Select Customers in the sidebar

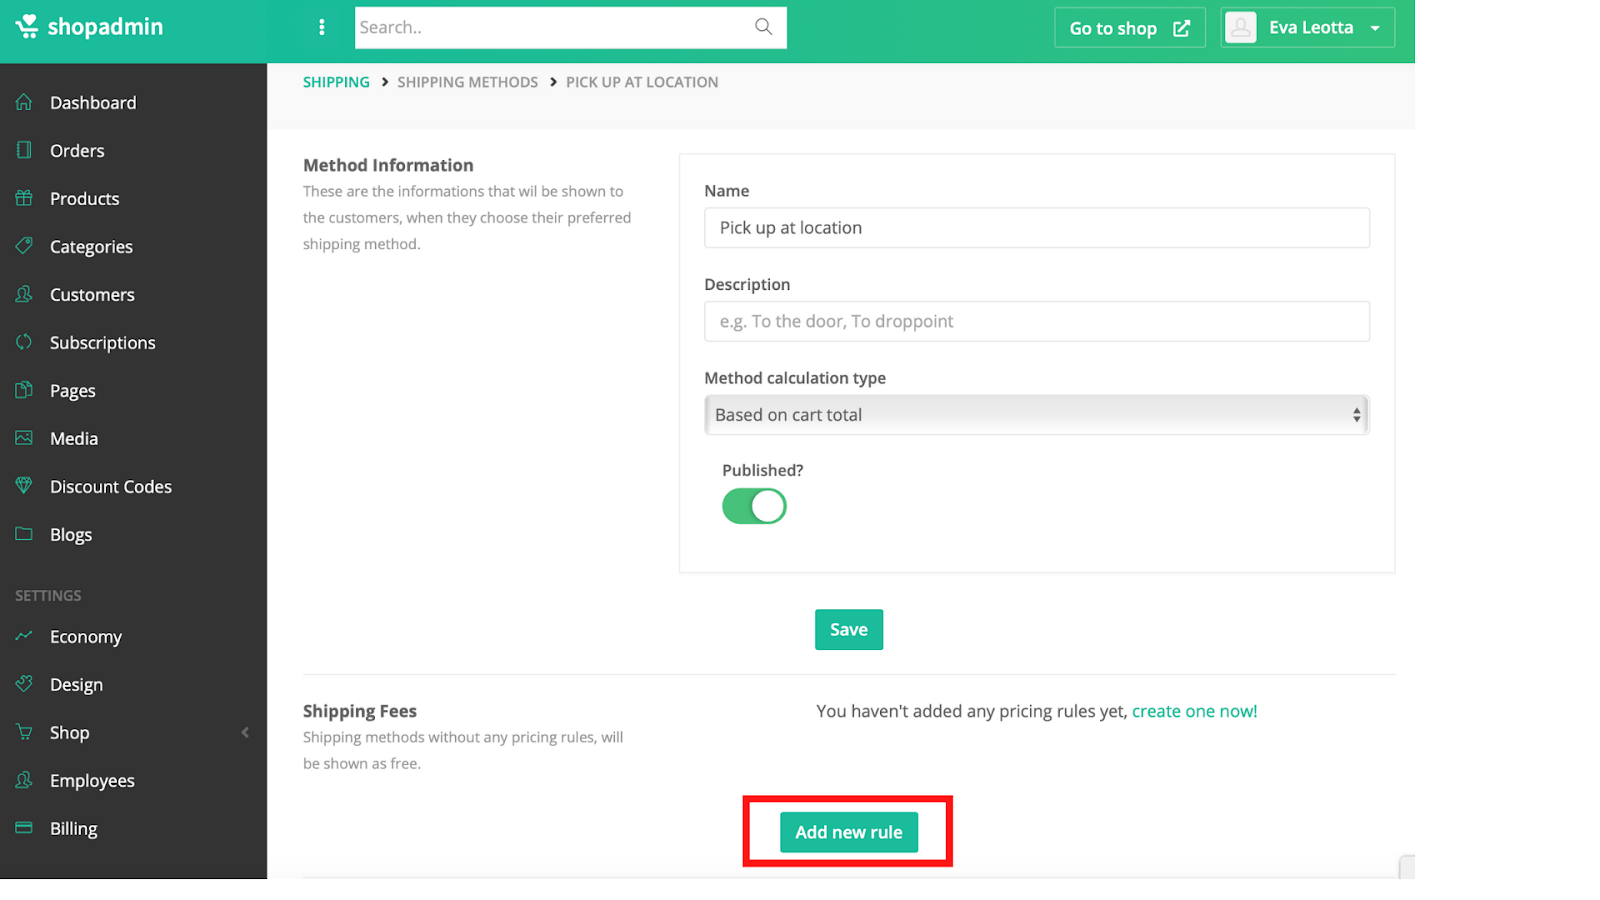tap(92, 295)
